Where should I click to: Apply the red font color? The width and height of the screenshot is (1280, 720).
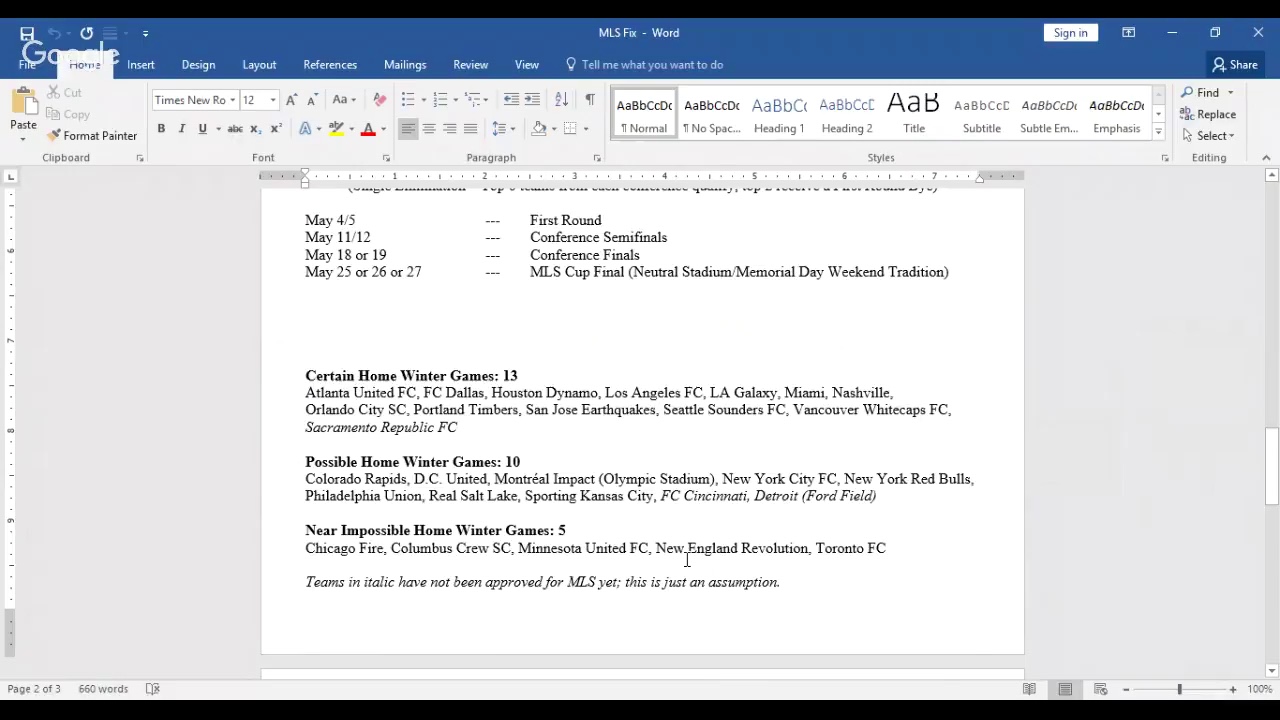point(368,129)
